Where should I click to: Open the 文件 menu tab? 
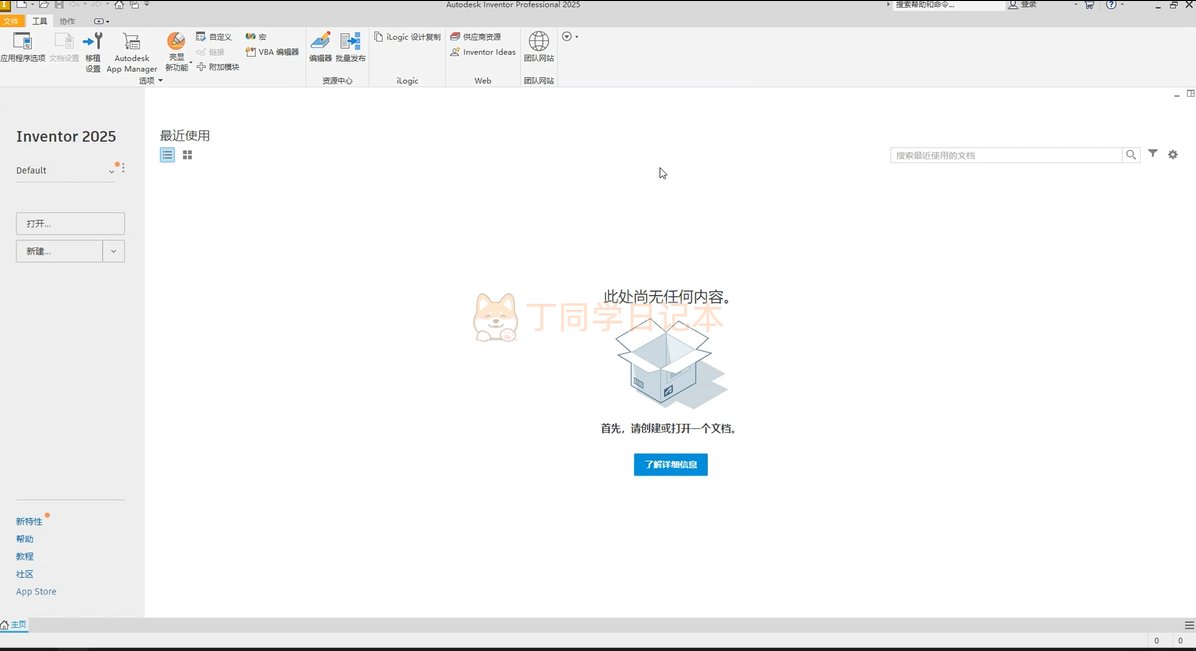point(12,20)
